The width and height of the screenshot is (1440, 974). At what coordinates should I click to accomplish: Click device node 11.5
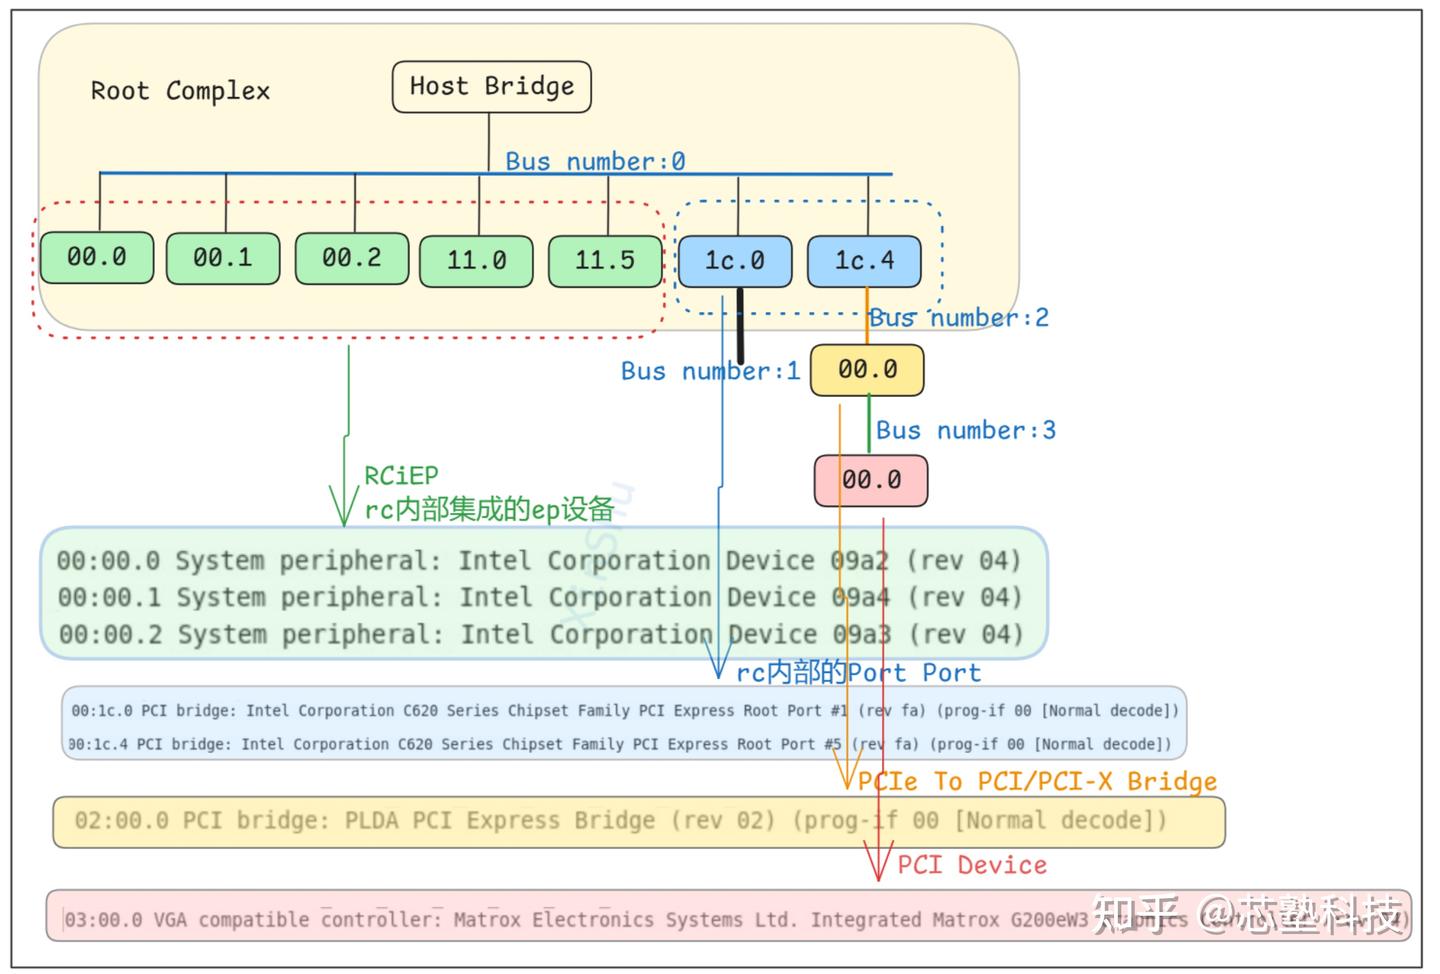point(605,261)
